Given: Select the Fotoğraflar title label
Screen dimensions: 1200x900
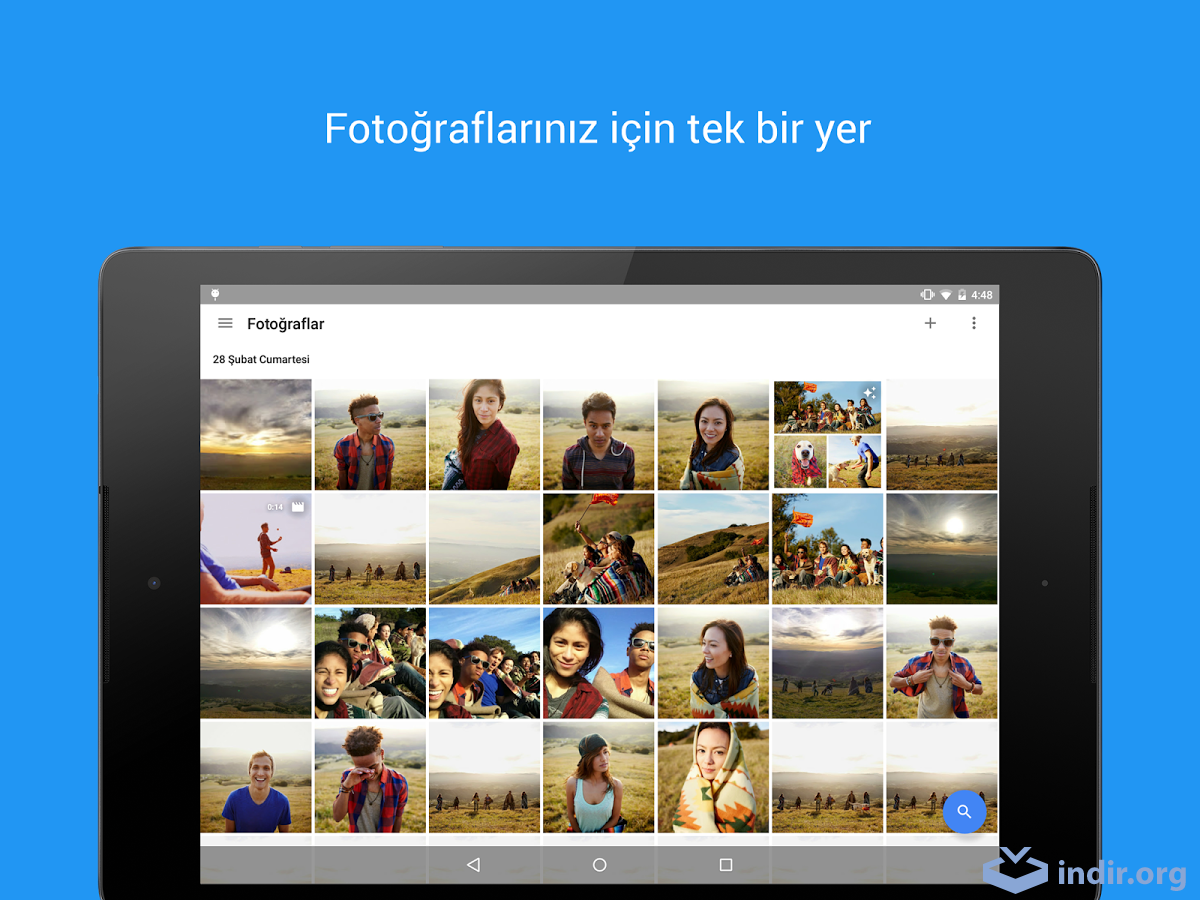Looking at the screenshot, I should coord(286,323).
